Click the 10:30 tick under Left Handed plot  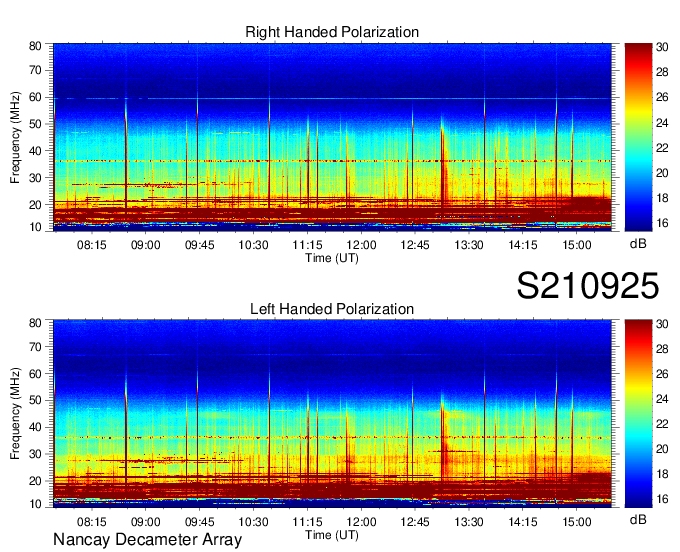coord(253,522)
